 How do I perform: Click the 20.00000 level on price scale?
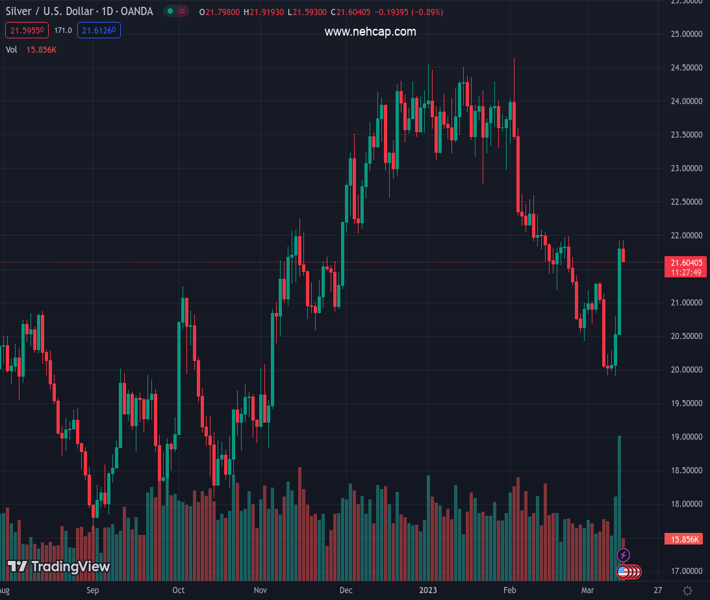click(684, 370)
